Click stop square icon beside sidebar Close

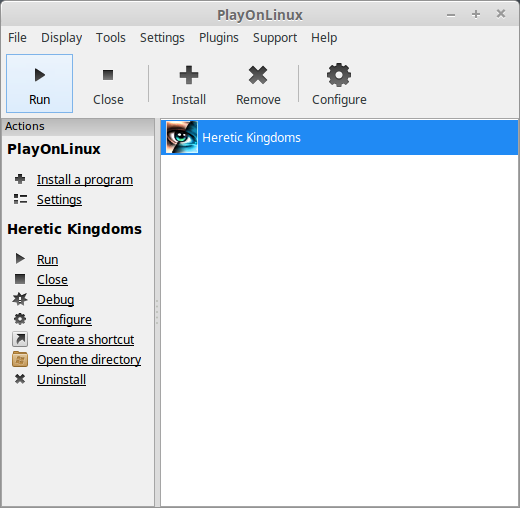pyautogui.click(x=20, y=279)
